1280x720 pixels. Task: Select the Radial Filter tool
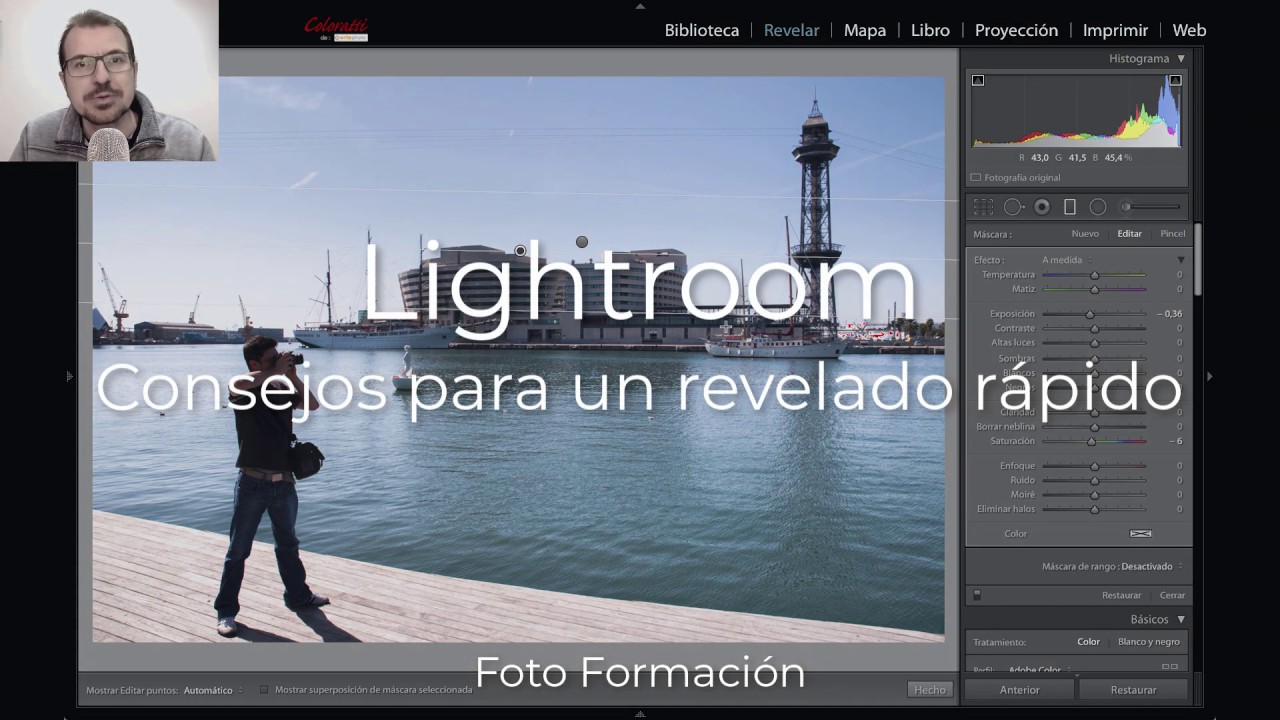tap(1098, 207)
